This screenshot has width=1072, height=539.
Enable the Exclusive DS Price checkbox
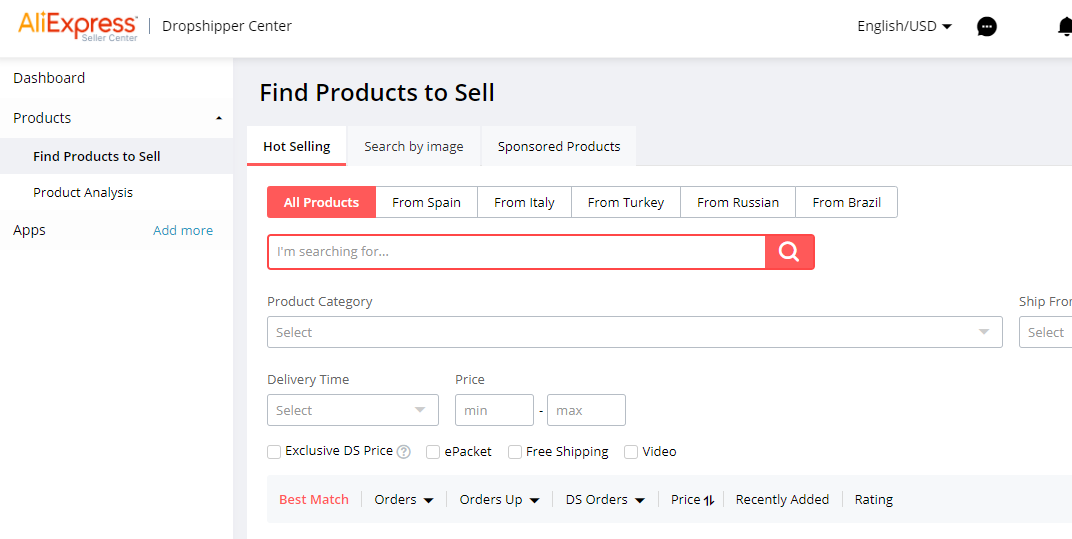click(x=274, y=451)
